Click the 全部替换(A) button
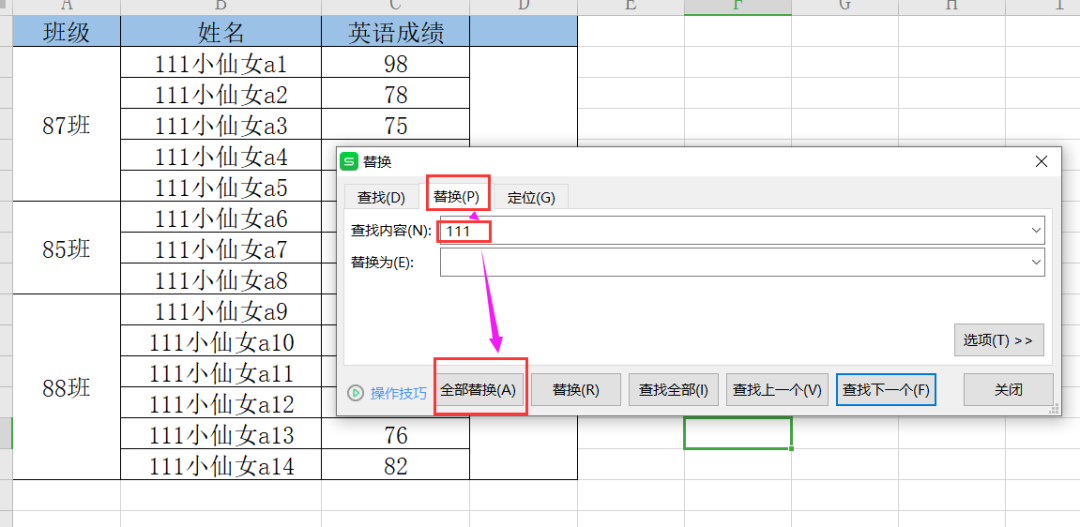 479,390
